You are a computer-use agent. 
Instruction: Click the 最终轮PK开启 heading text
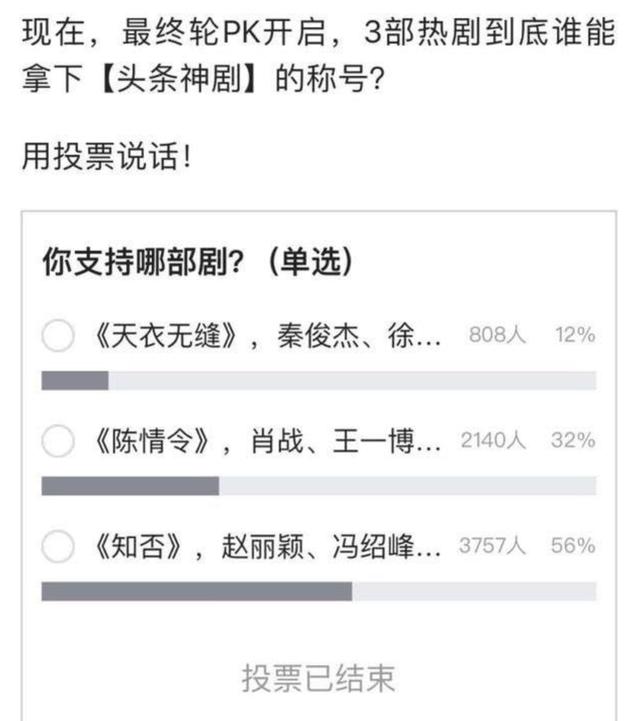pos(224,32)
